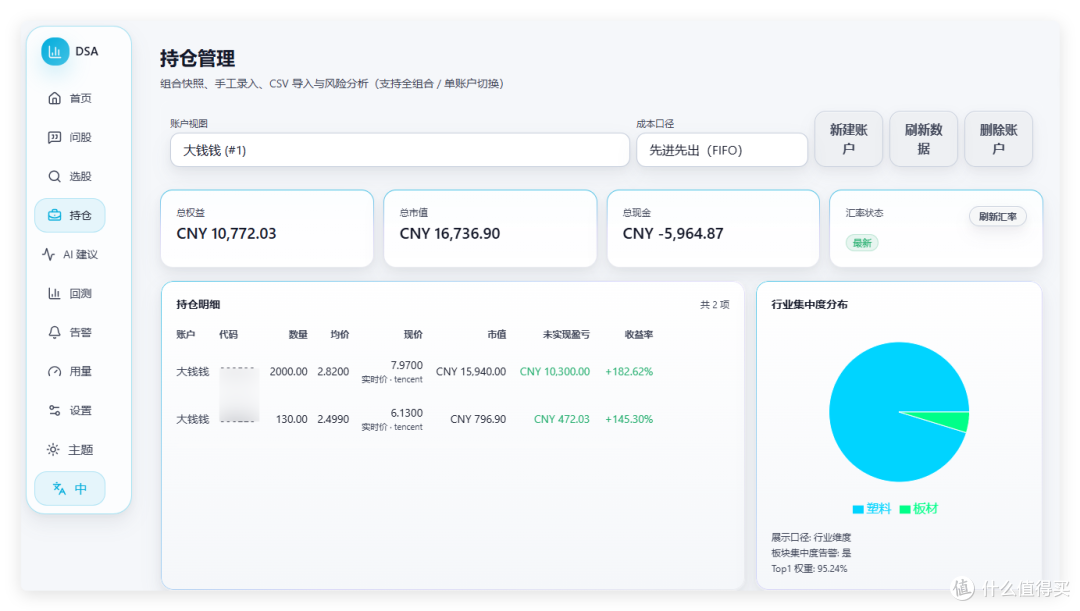Click the 行业集中度分布 heading
This screenshot has height=611, width=1080.
tap(809, 304)
